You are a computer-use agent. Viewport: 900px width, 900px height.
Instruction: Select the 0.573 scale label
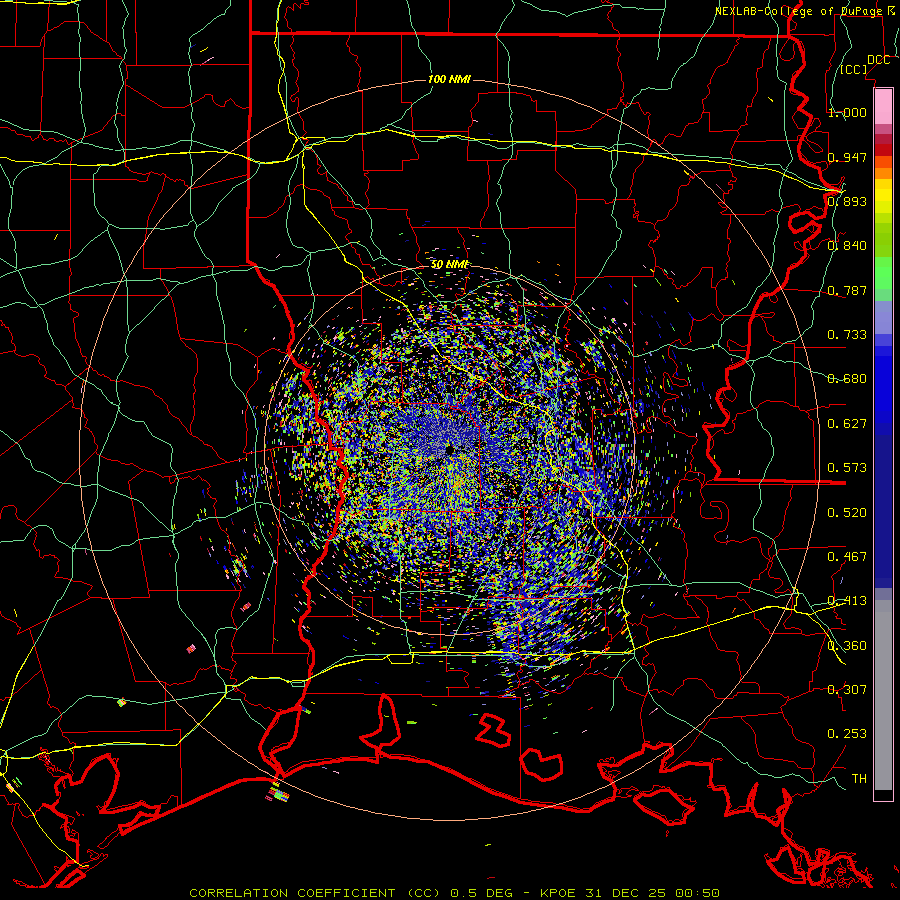click(x=847, y=468)
